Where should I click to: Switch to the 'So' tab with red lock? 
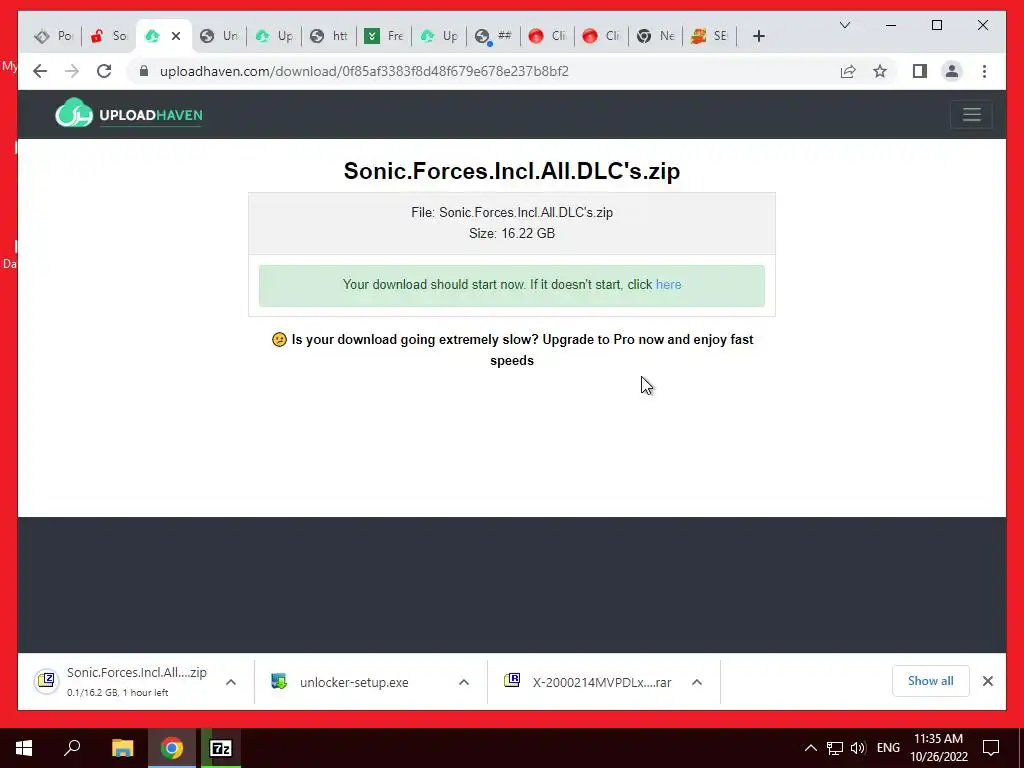coord(109,36)
